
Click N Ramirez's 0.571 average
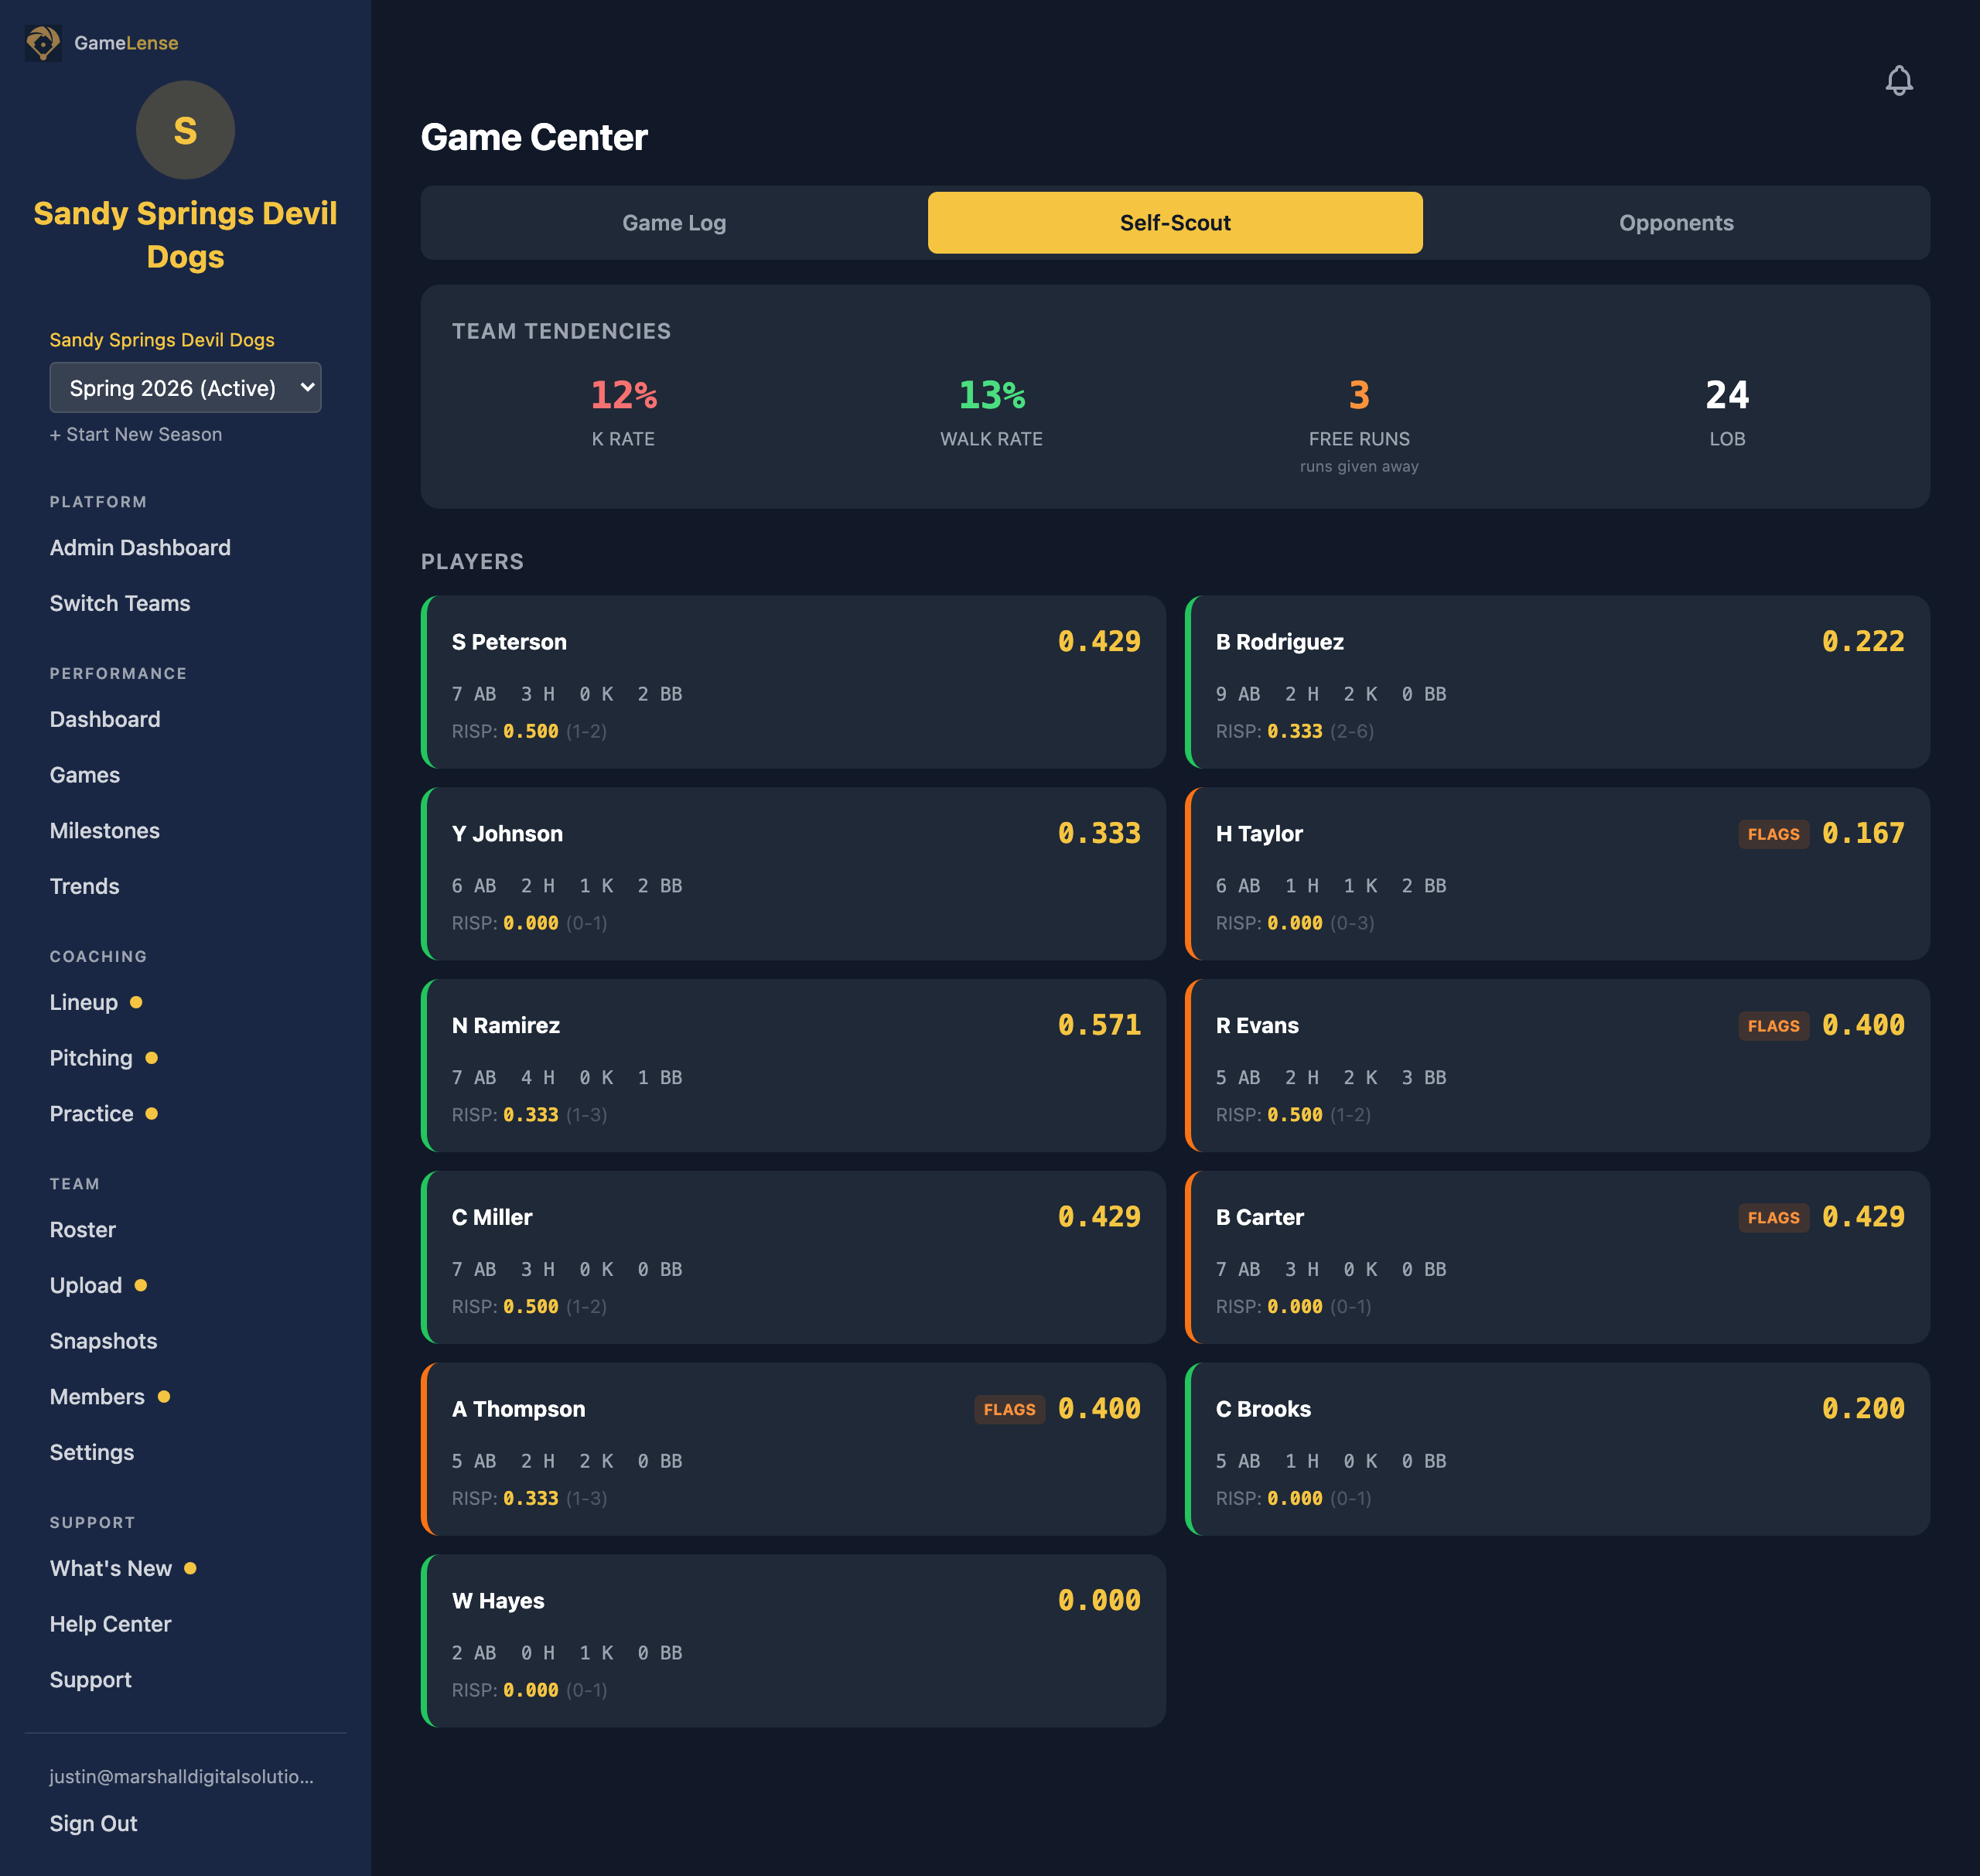pyautogui.click(x=1099, y=1025)
